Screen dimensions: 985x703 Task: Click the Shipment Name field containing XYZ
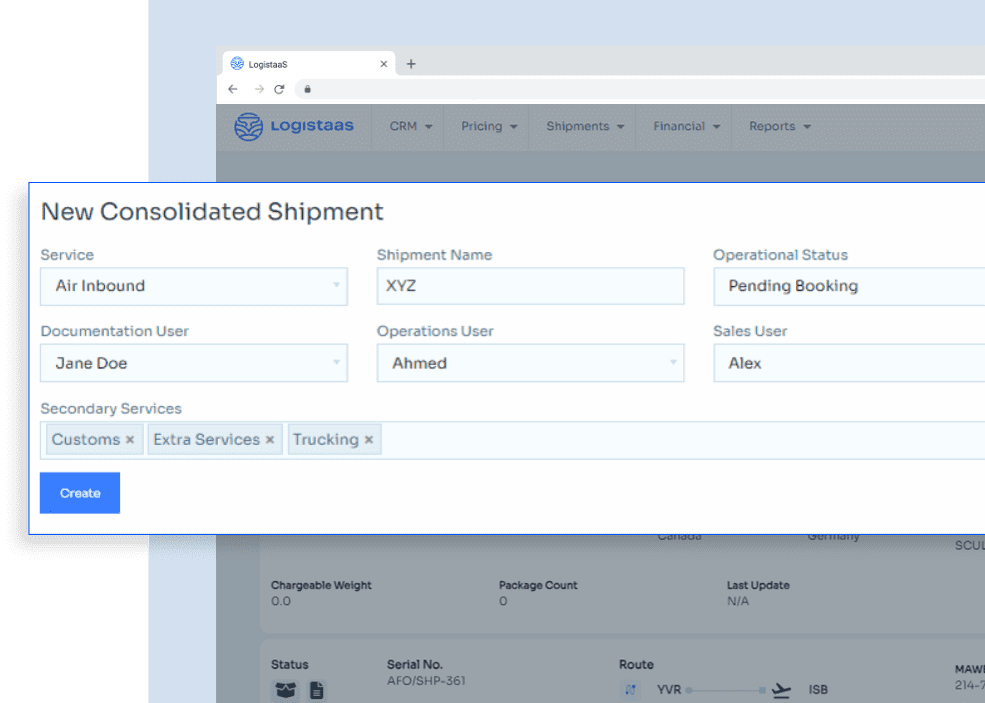coord(530,286)
